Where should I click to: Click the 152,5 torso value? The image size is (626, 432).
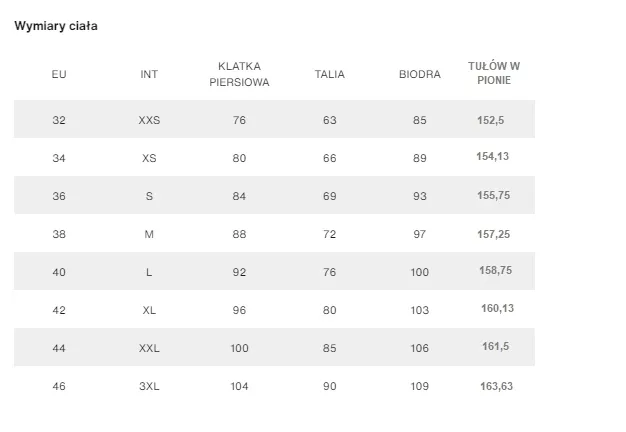[x=491, y=120]
